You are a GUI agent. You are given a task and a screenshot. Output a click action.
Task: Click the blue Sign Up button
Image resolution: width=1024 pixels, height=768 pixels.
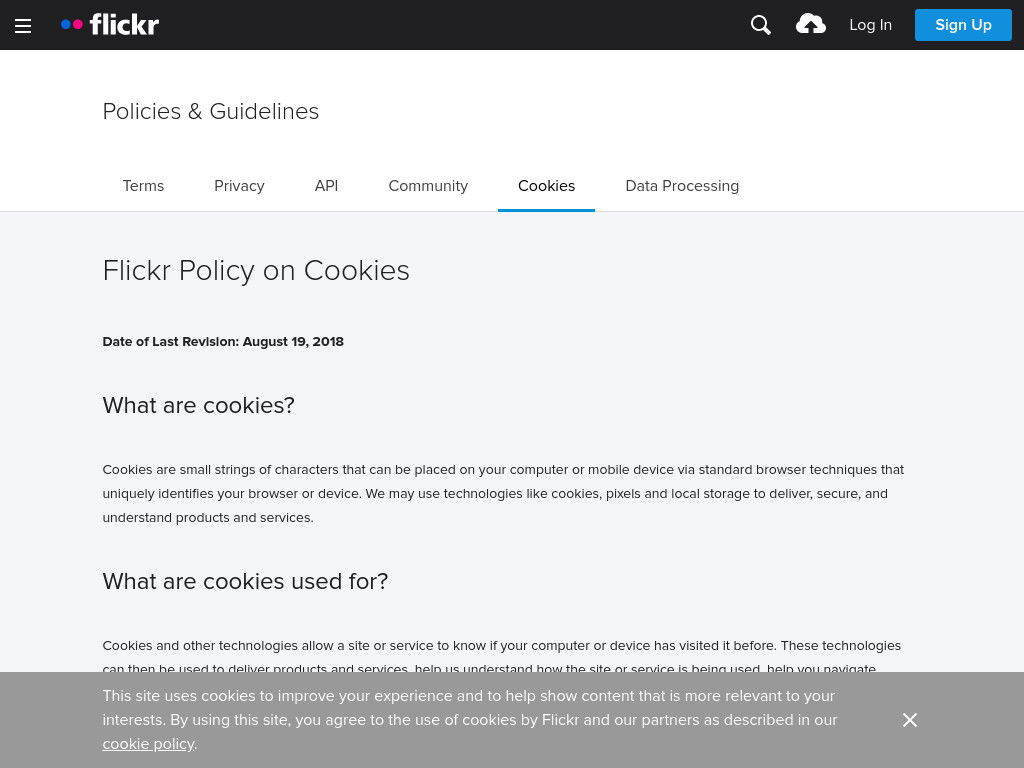pyautogui.click(x=963, y=25)
